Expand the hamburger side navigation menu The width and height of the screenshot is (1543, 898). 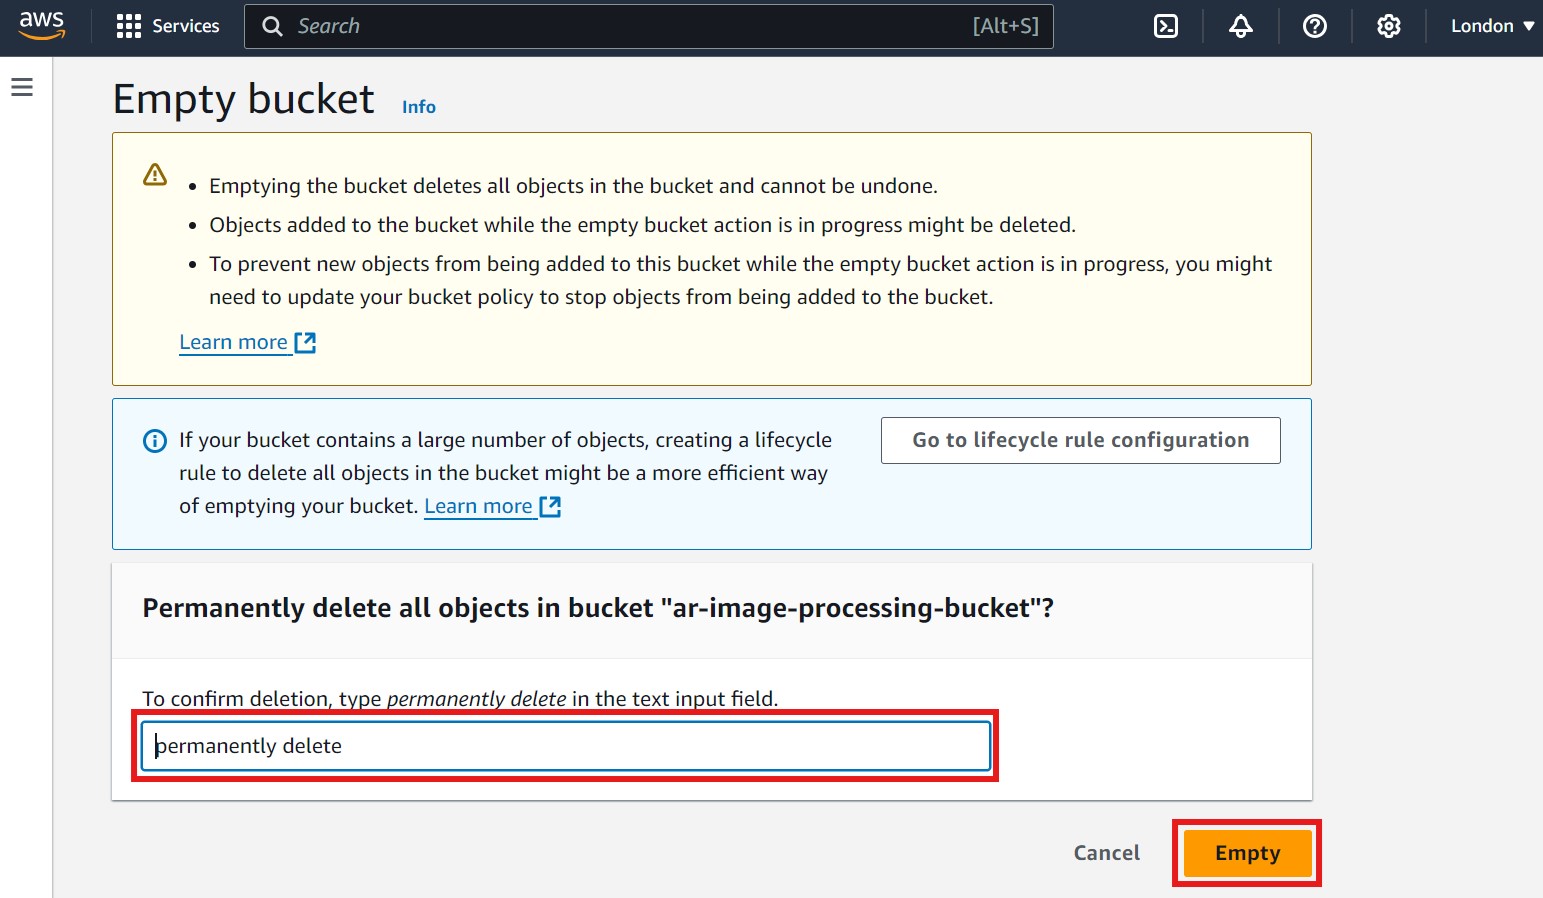tap(22, 88)
